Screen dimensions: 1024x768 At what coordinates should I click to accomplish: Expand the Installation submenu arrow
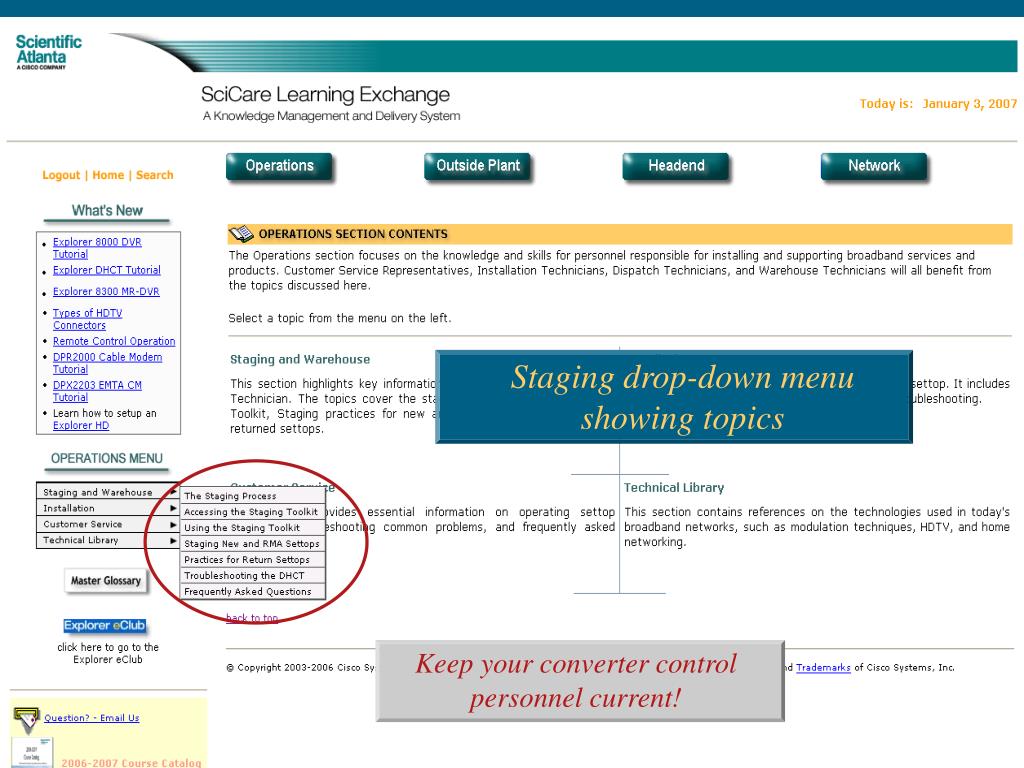tap(173, 508)
